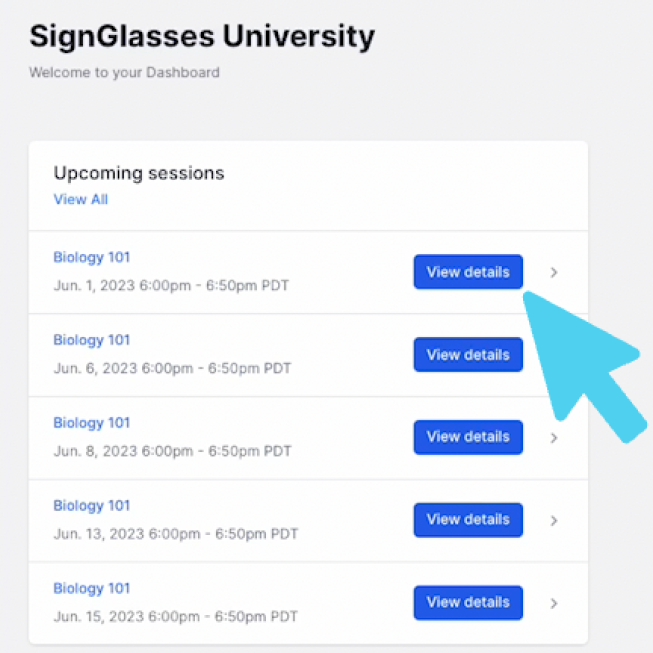Image resolution: width=653 pixels, height=653 pixels.
Task: Open Biology 101 link dated Jun. 15
Action: point(92,588)
